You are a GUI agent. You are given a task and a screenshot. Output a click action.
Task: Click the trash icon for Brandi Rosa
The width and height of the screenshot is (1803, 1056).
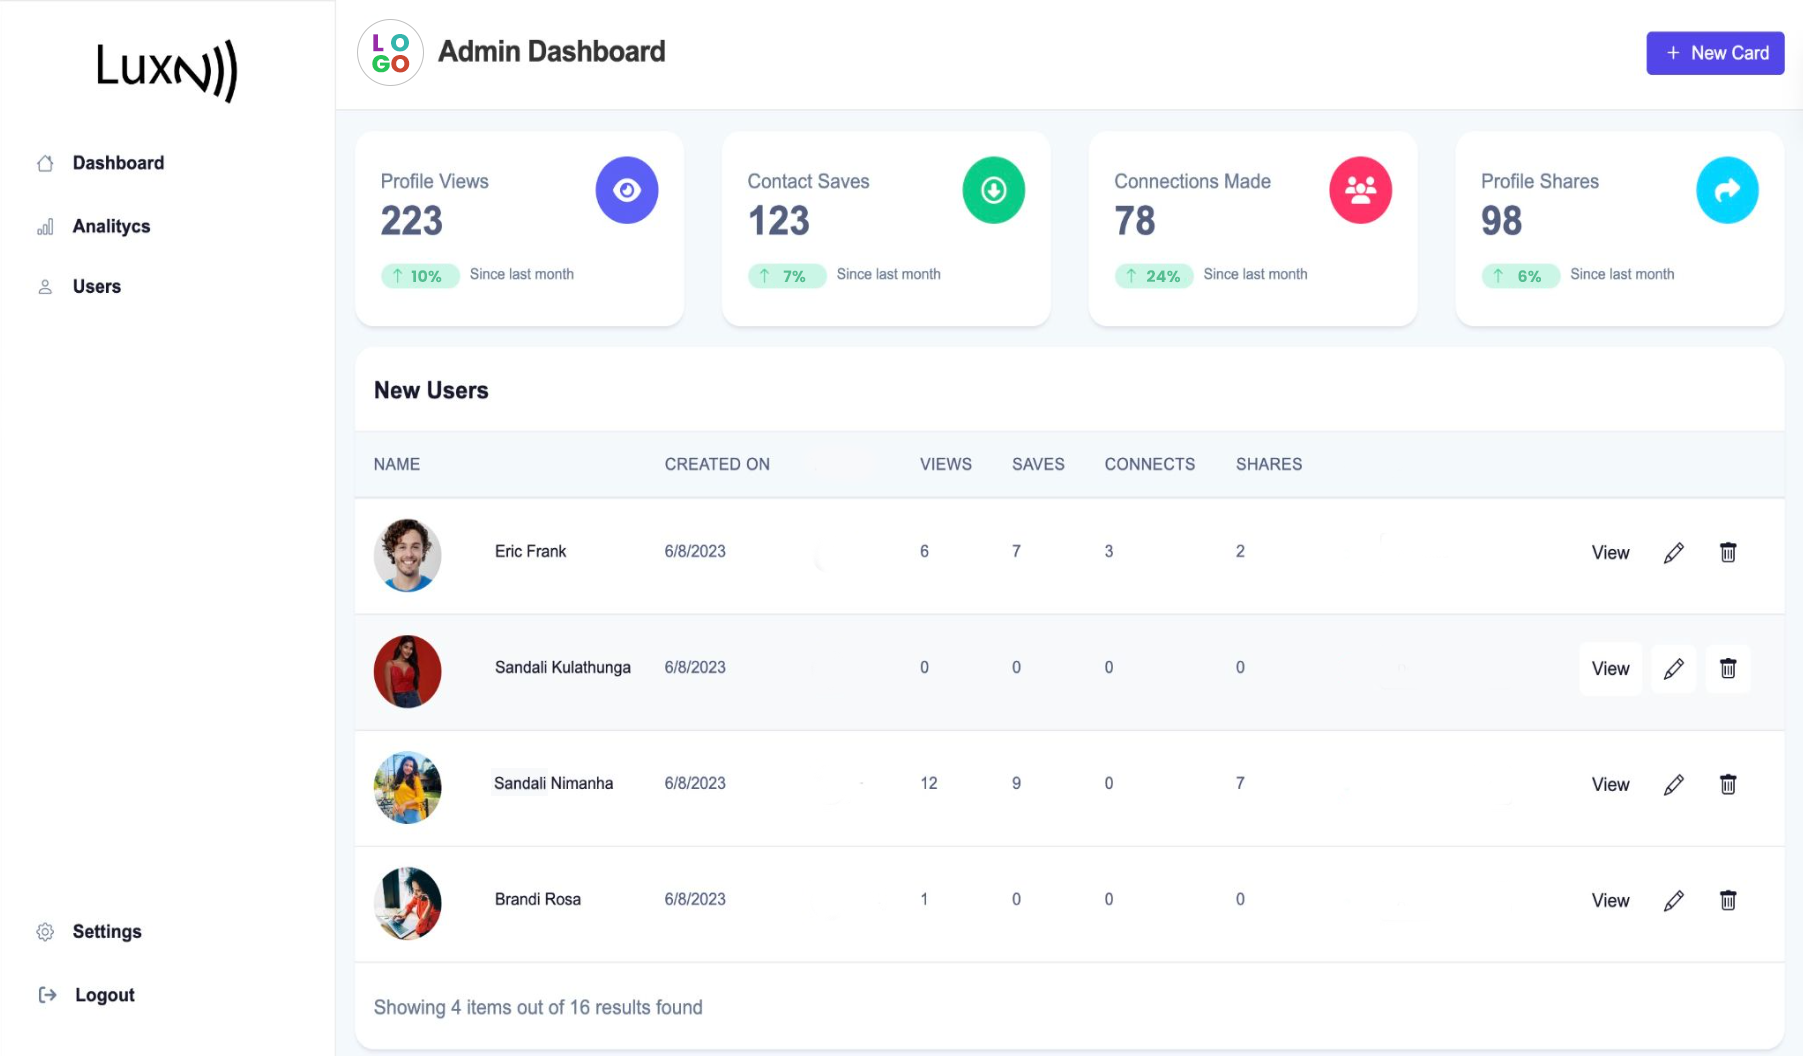point(1727,901)
